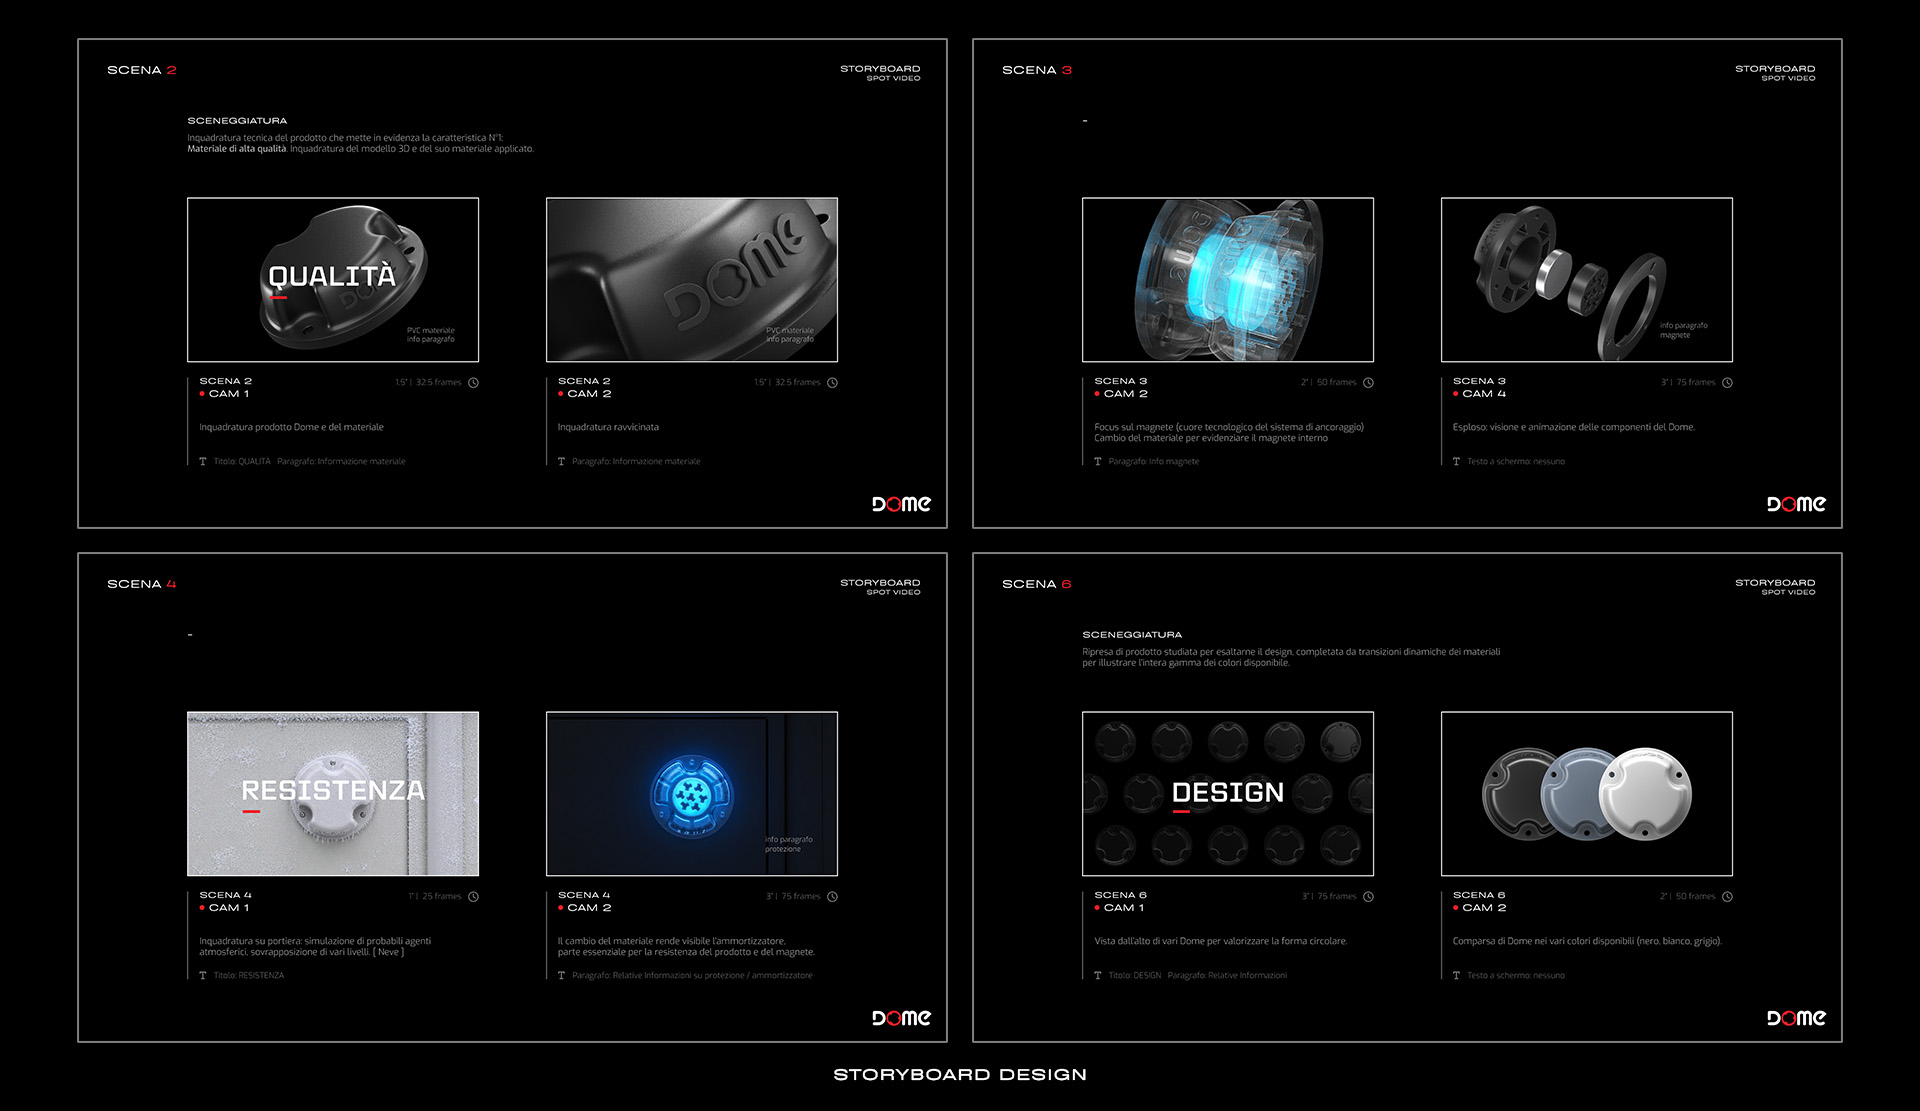Click the 'Inquadratura ravvicinata' description
1920x1111 pixels.
[608, 427]
